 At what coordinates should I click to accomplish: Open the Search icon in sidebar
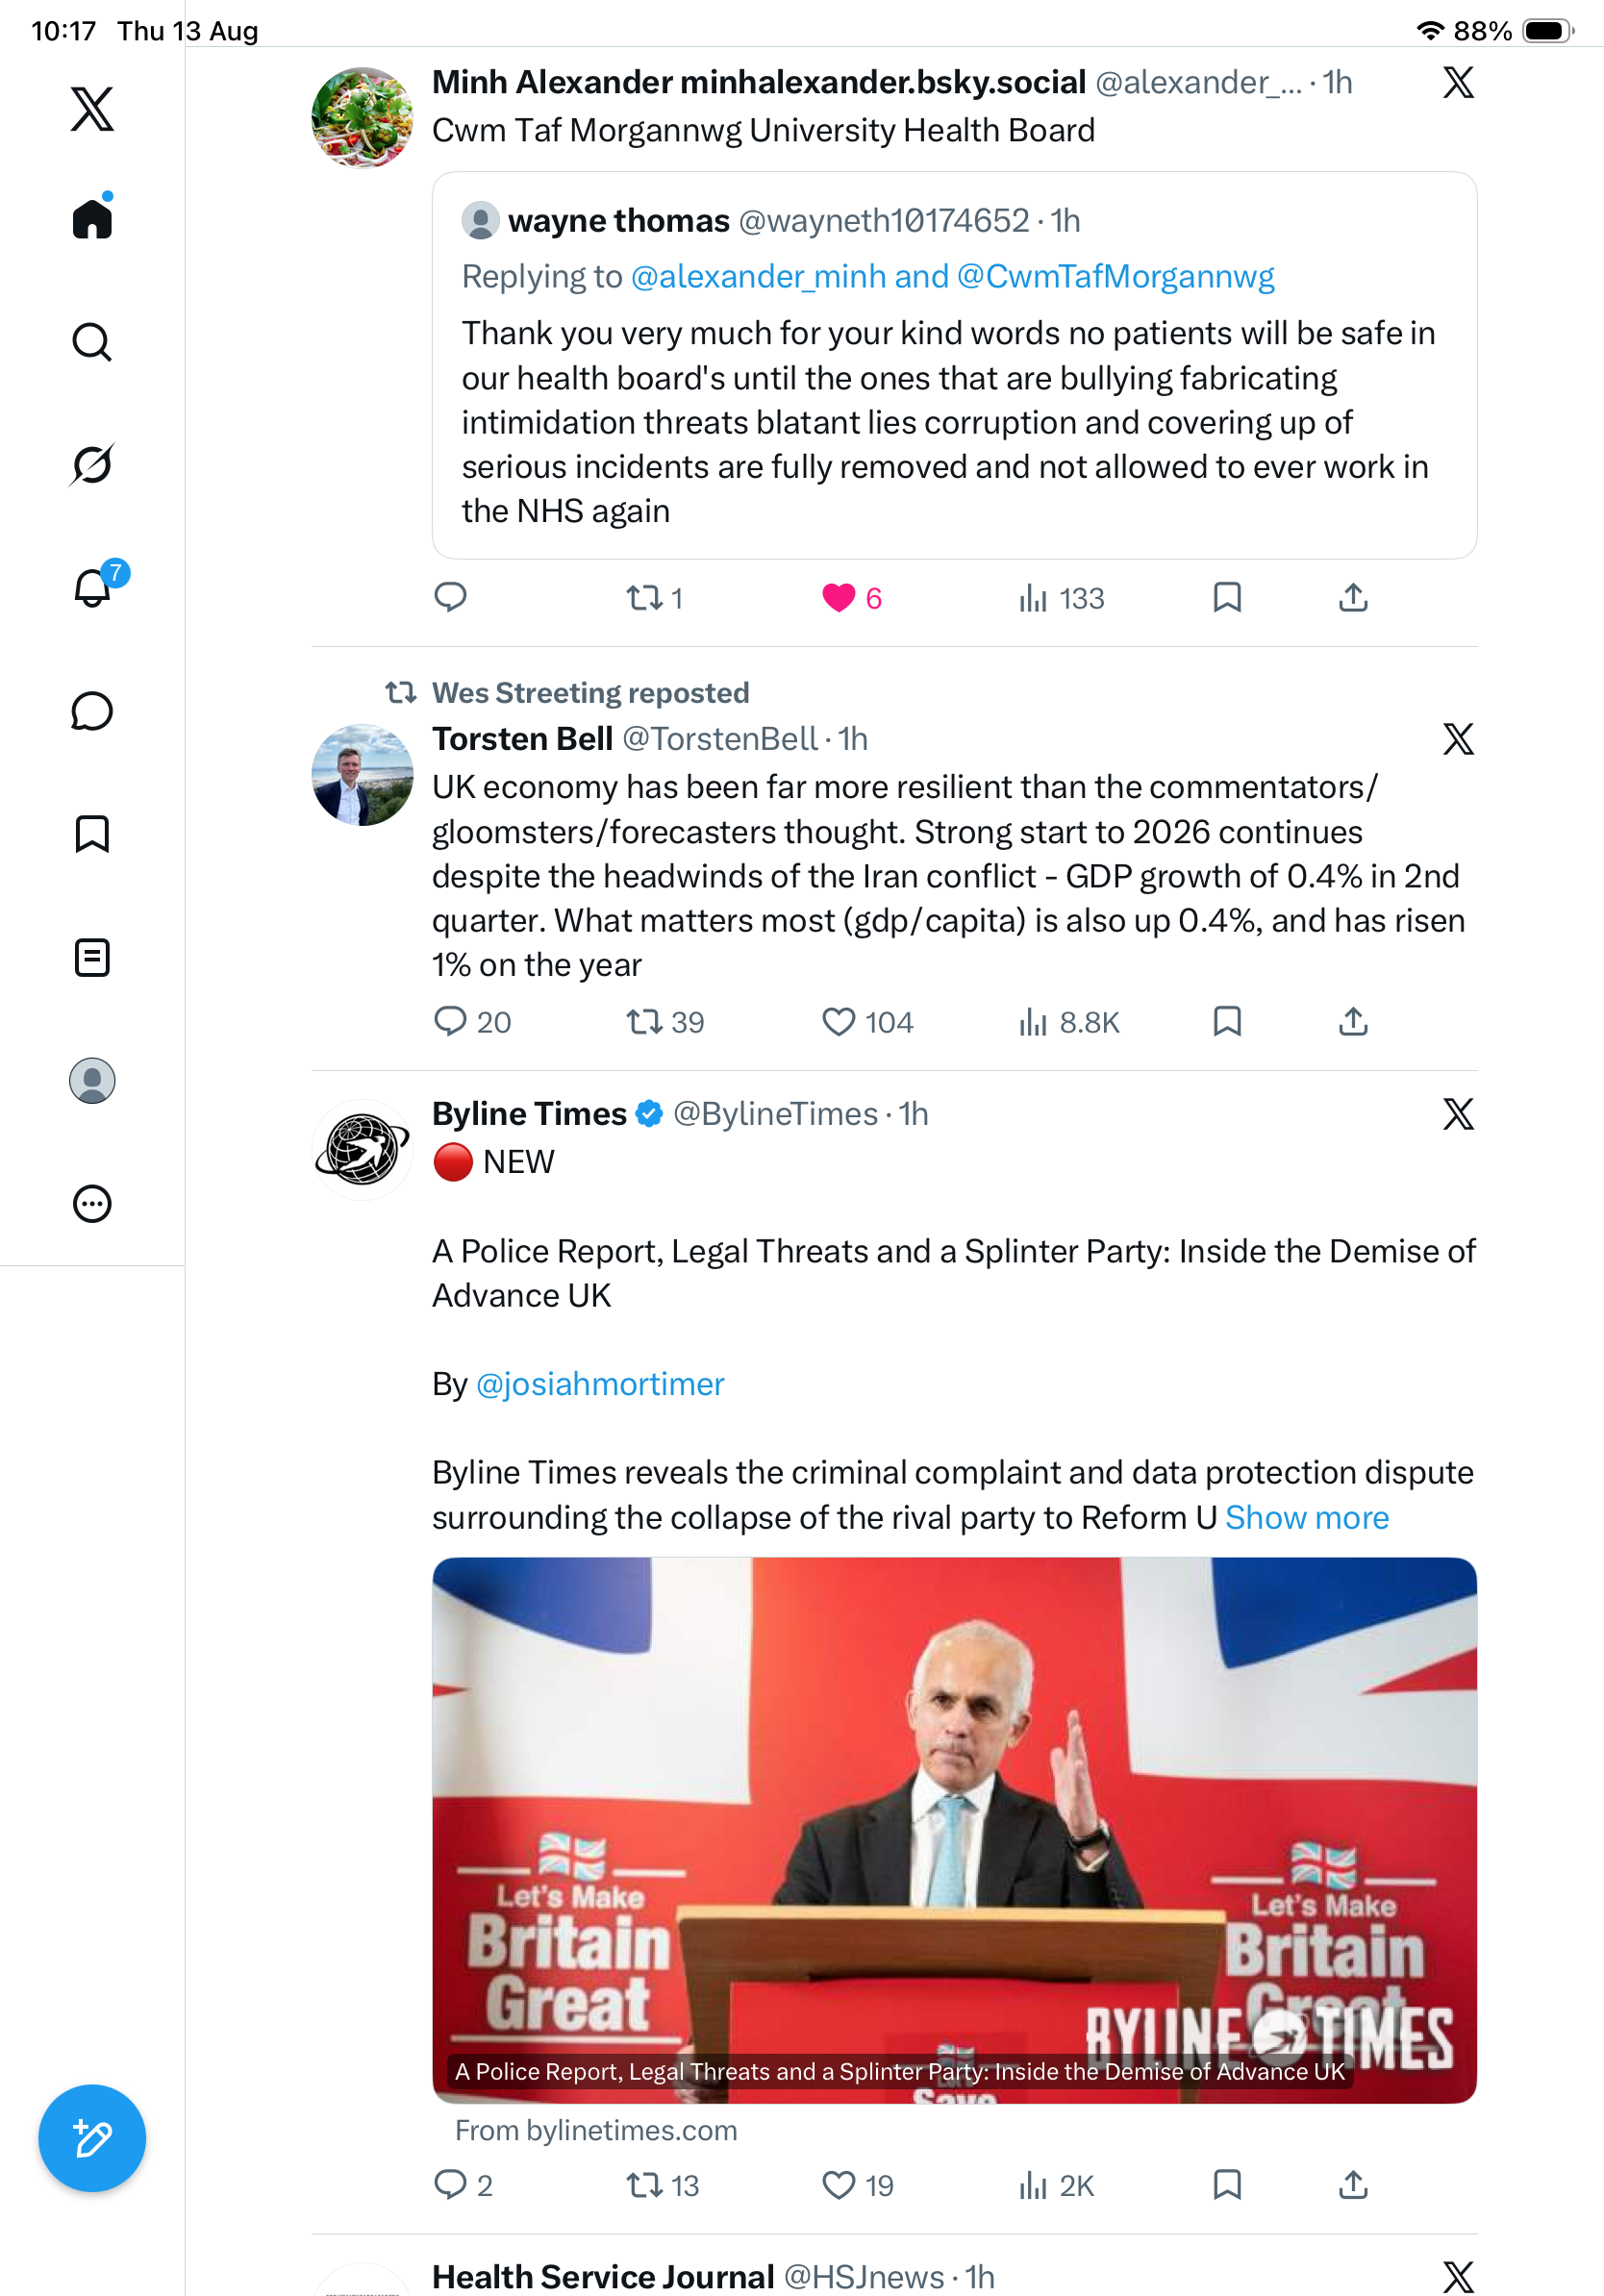click(x=92, y=342)
